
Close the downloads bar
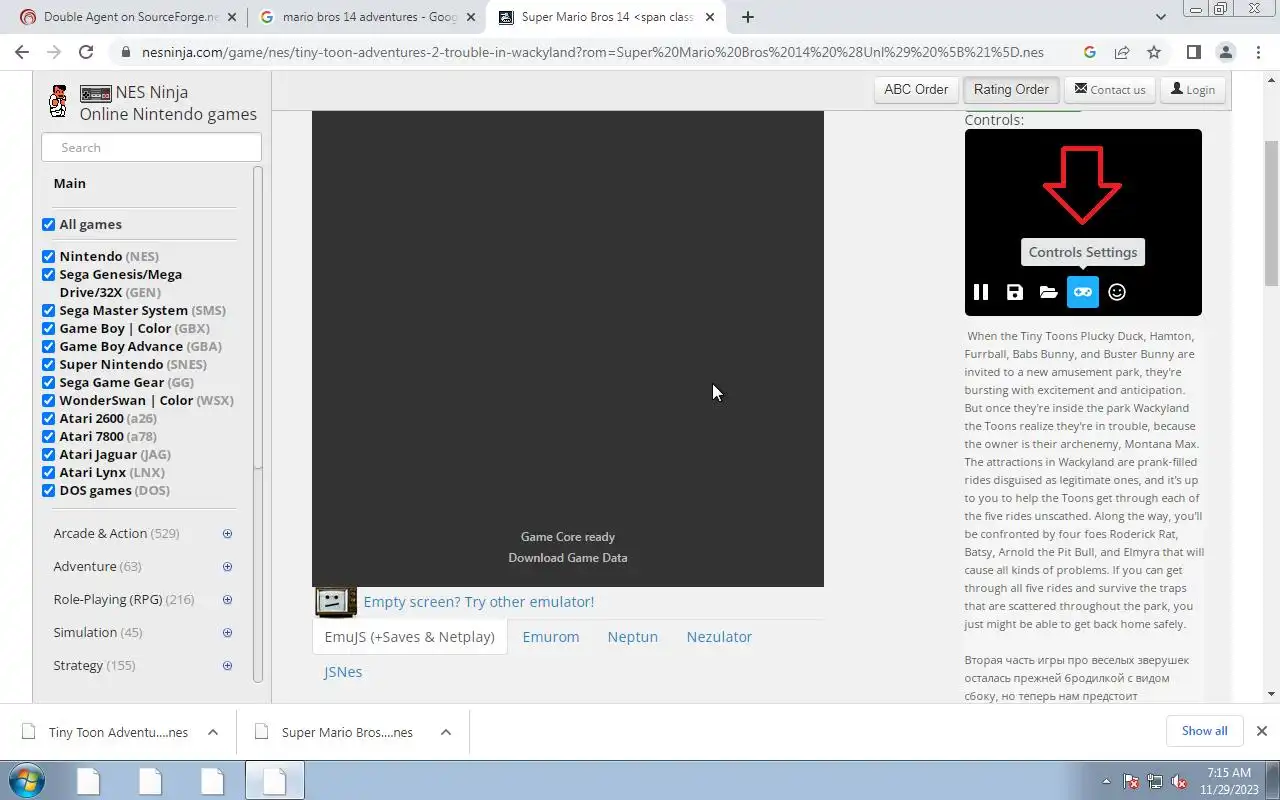click(1261, 731)
